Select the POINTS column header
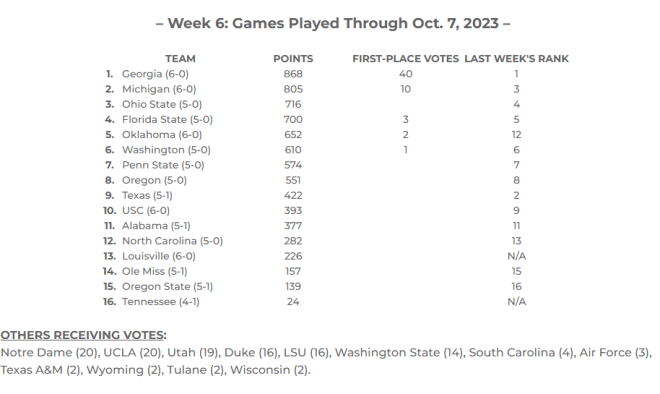 (293, 59)
